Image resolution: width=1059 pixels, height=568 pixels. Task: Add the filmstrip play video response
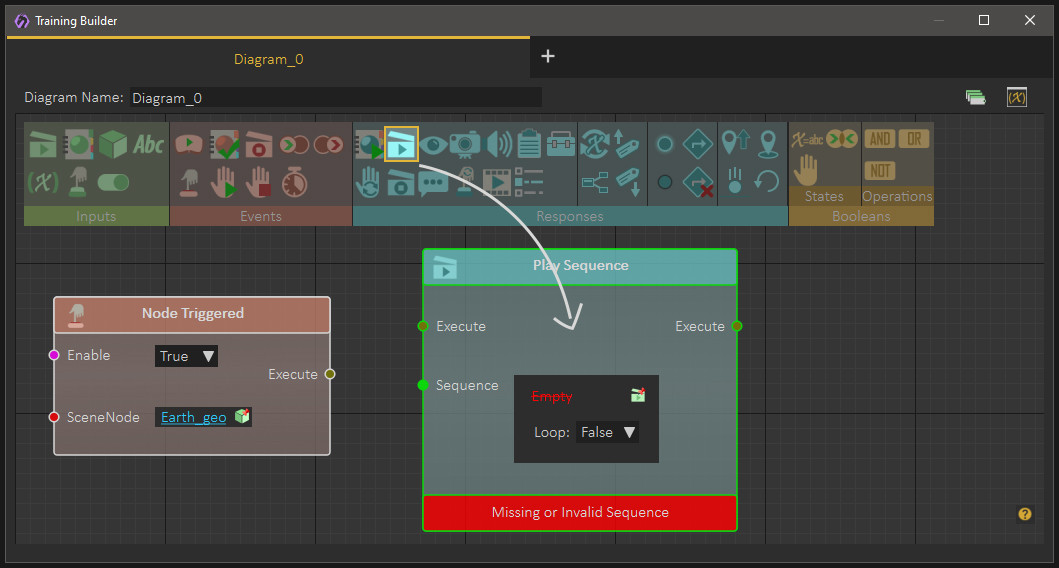498,182
